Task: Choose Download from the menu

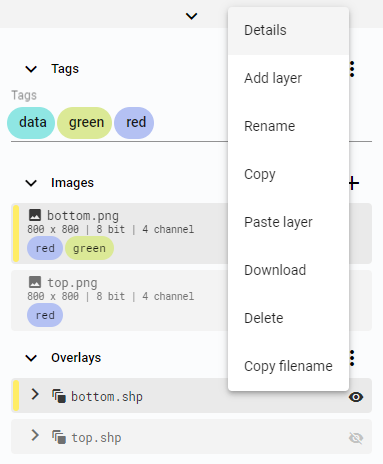Action: (x=288, y=270)
